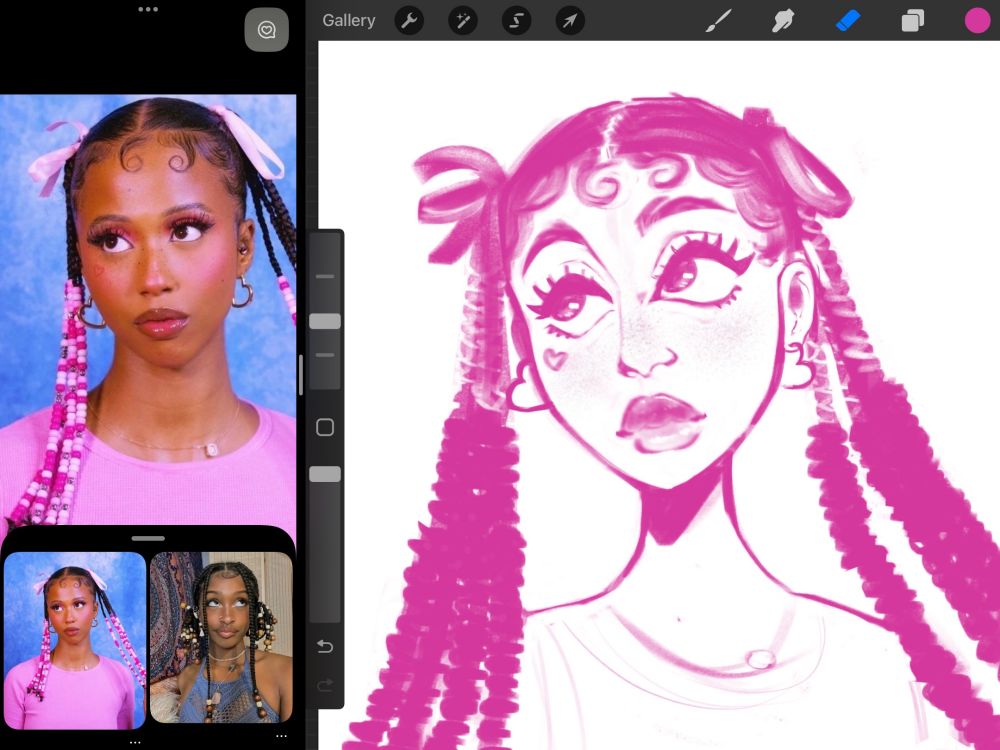Redo the last undone stroke
The height and width of the screenshot is (750, 1000).
click(325, 686)
